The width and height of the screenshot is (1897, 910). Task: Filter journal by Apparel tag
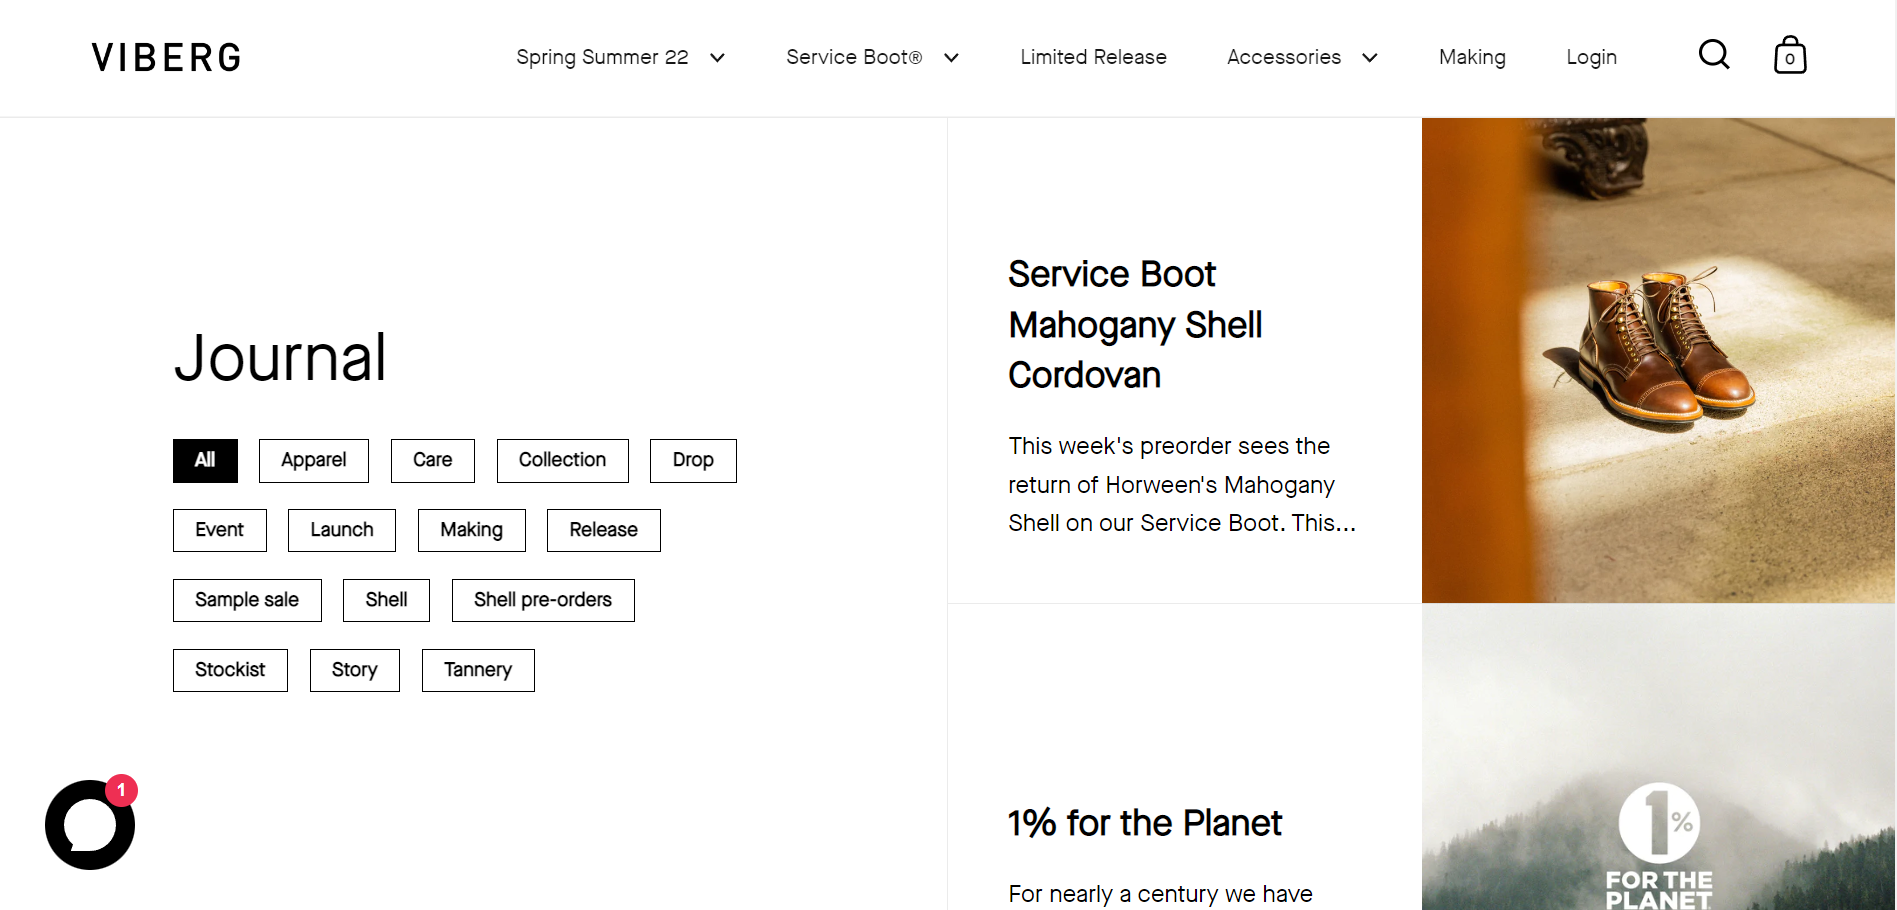point(314,460)
